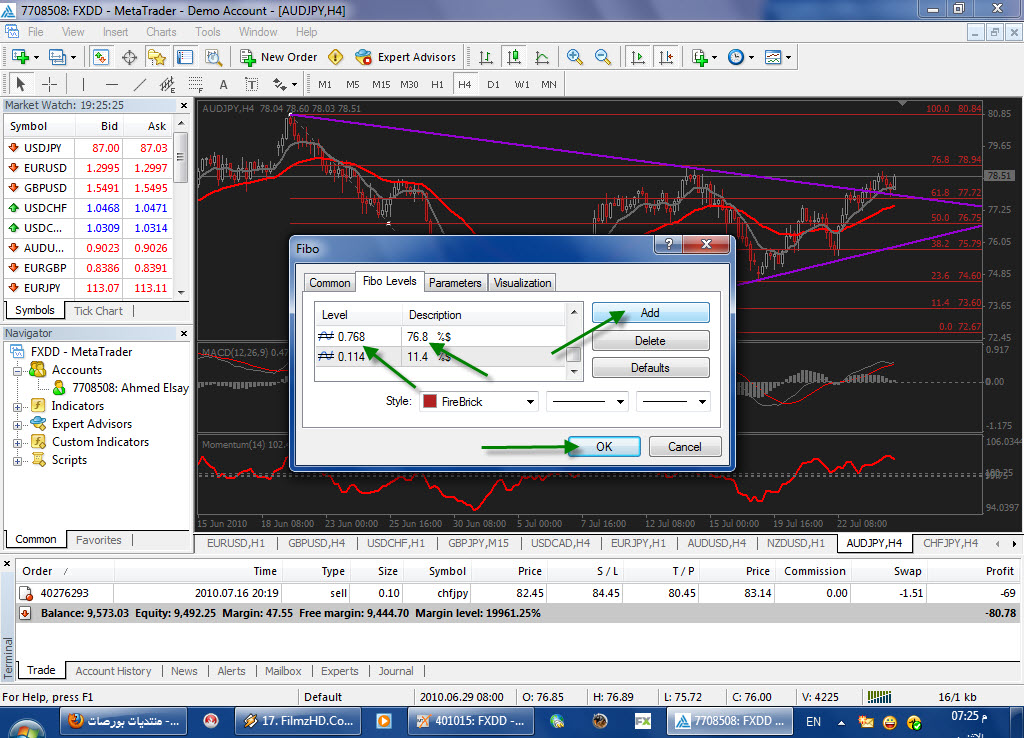1024x738 pixels.
Task: Open the FireBrick color style dropdown
Action: 479,401
